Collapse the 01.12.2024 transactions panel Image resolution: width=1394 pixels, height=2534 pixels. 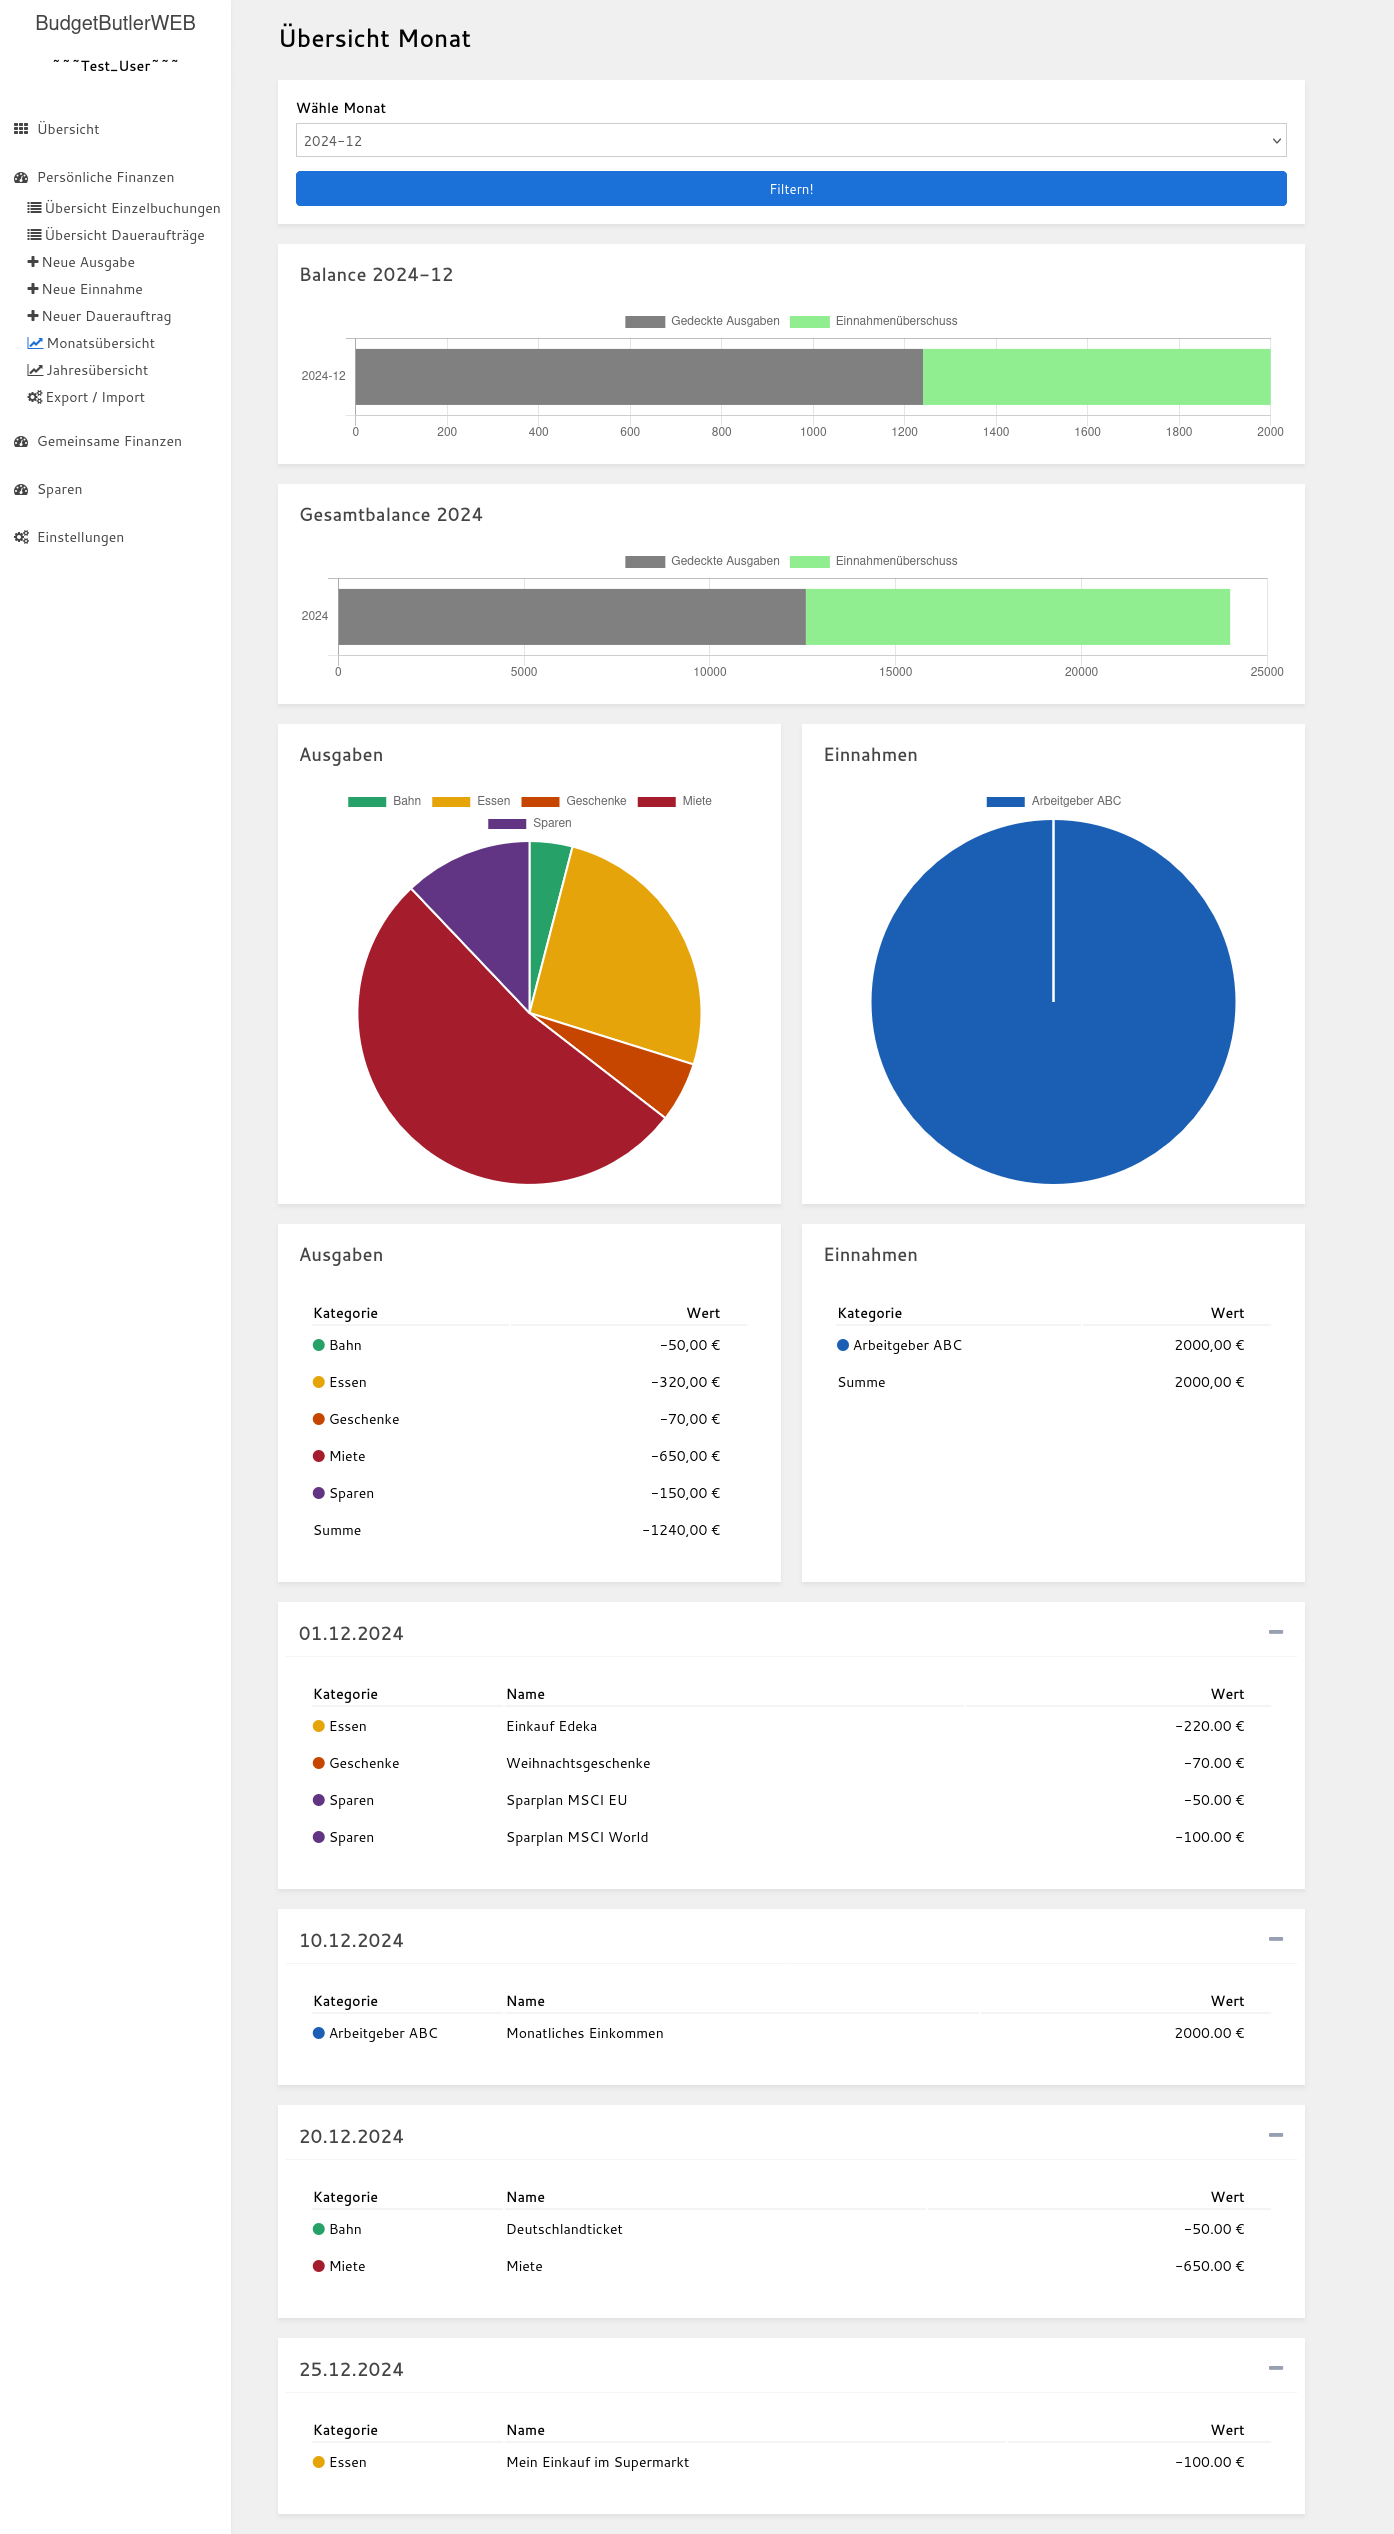1275,1632
